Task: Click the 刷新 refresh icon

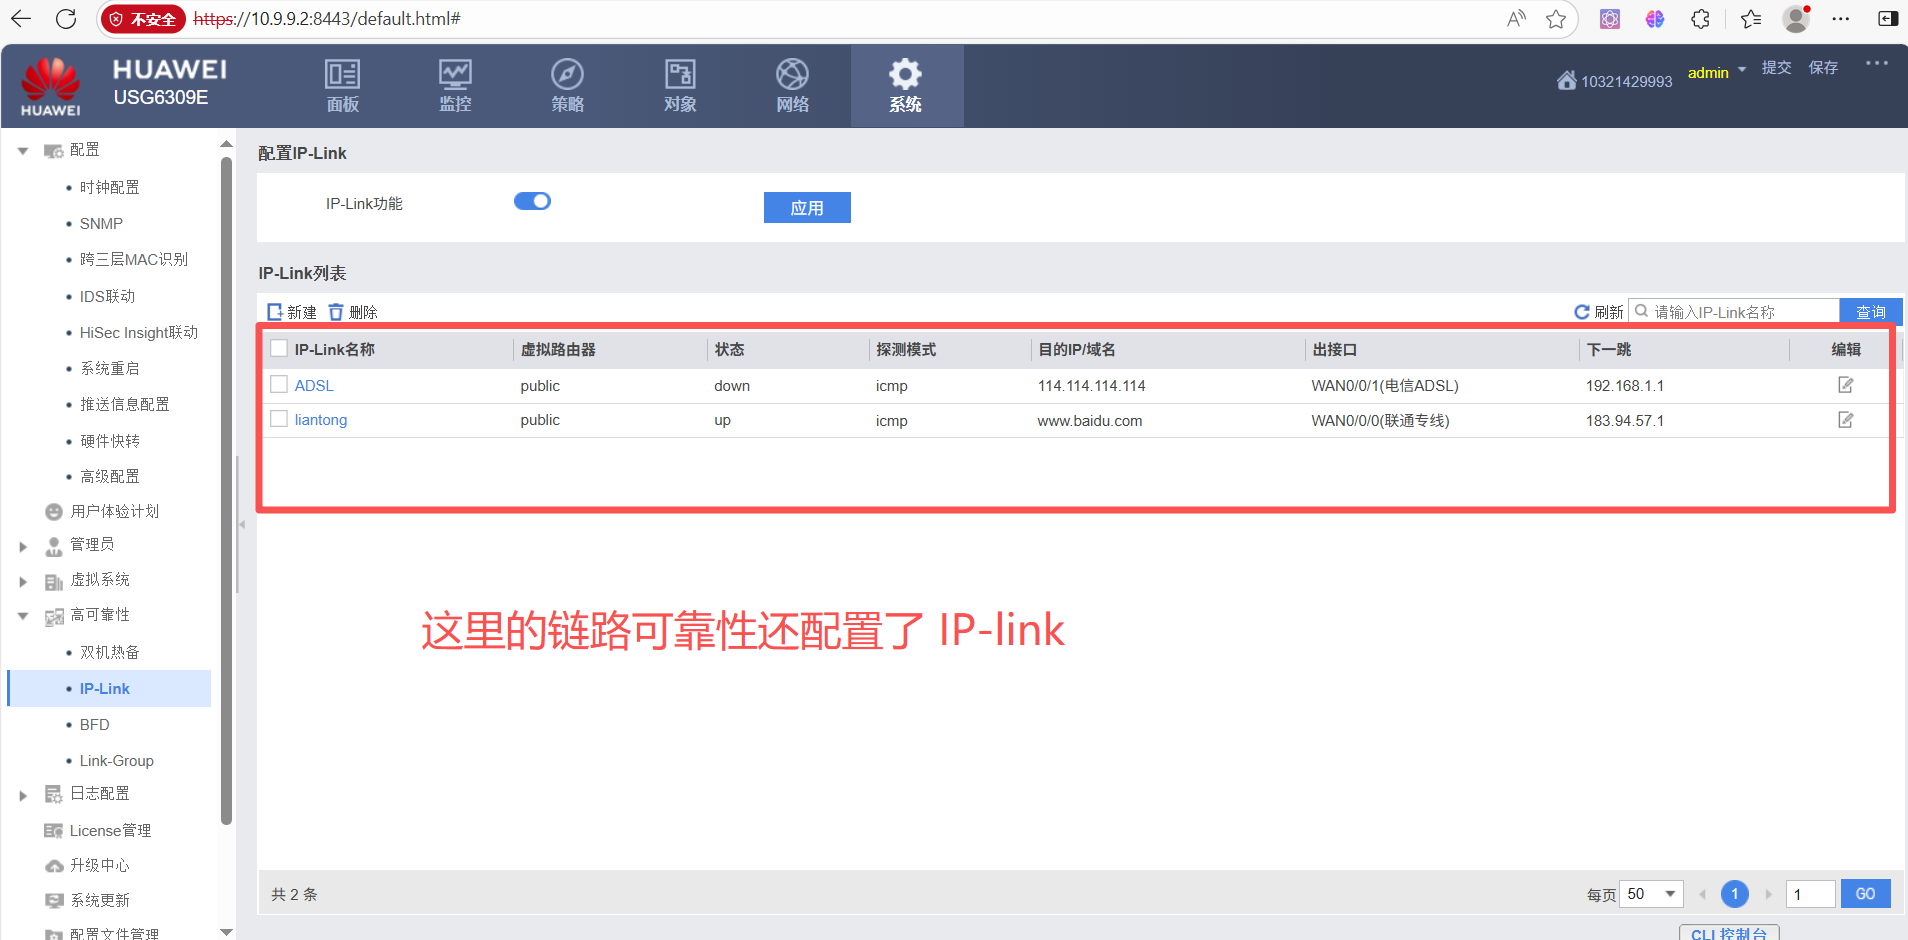Action: [x=1582, y=312]
